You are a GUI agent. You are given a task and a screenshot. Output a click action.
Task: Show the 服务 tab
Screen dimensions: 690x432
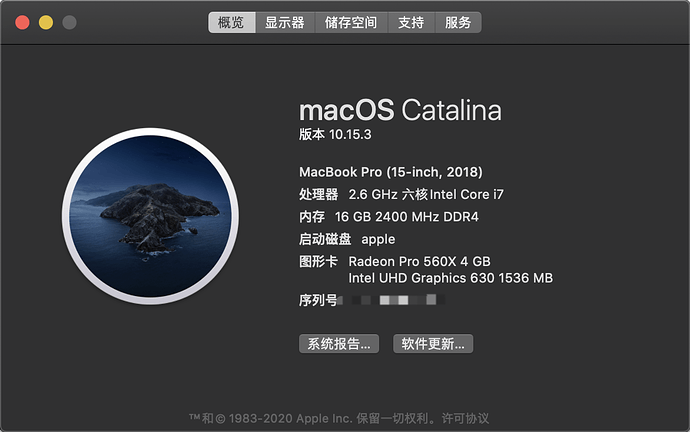[458, 22]
